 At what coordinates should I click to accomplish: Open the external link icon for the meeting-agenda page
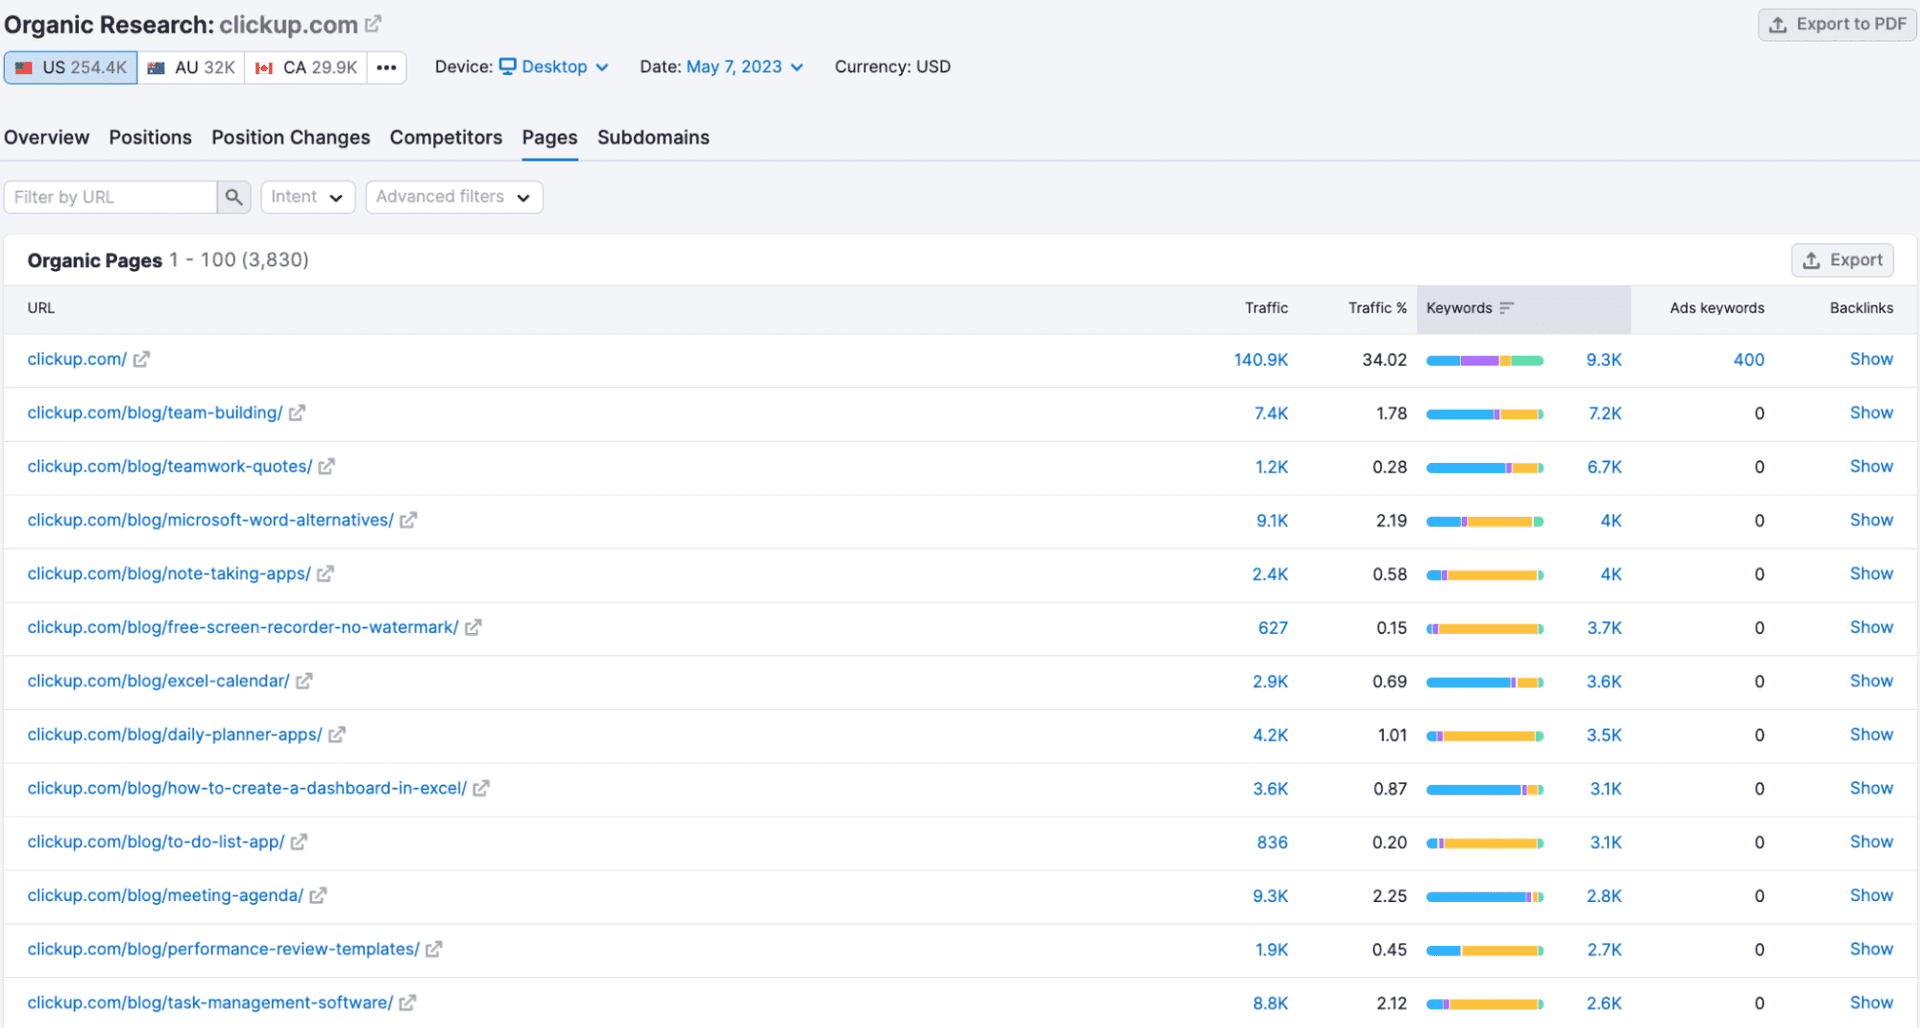318,896
